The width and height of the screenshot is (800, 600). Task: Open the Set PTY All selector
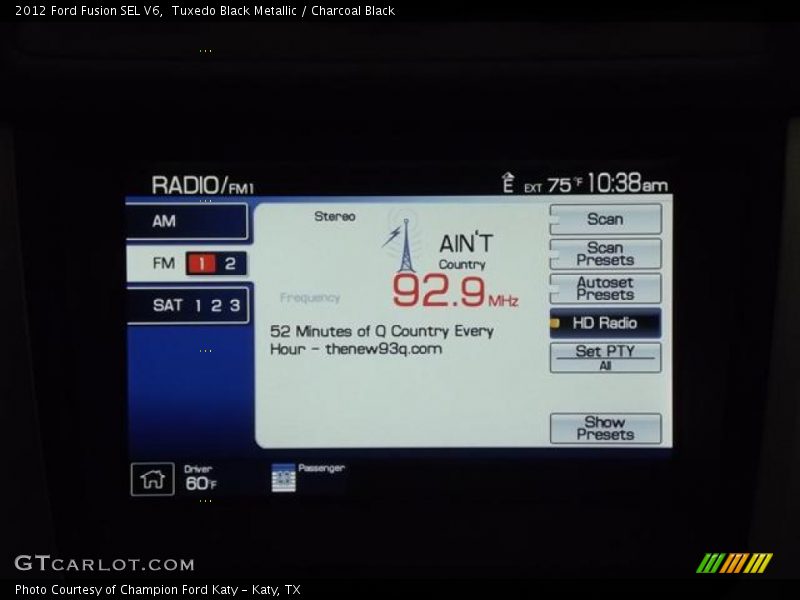[606, 357]
